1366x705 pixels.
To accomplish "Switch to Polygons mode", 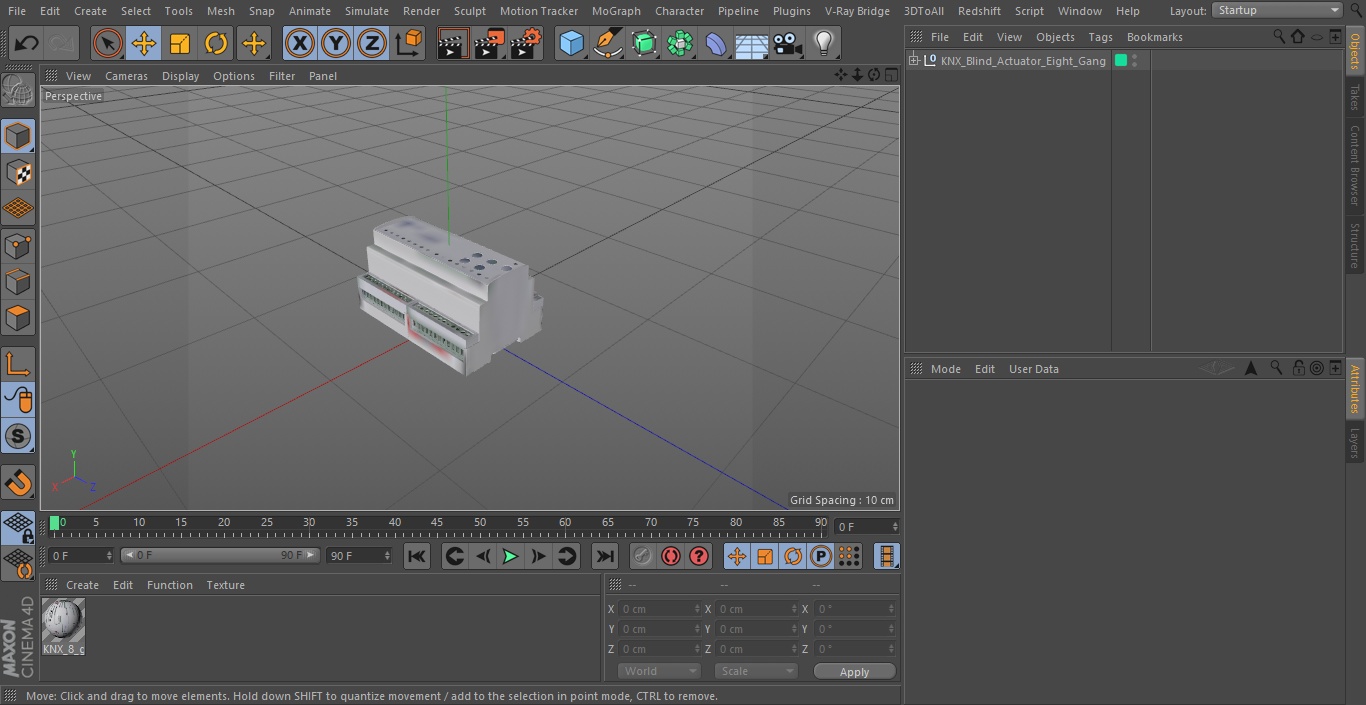I will click(18, 318).
